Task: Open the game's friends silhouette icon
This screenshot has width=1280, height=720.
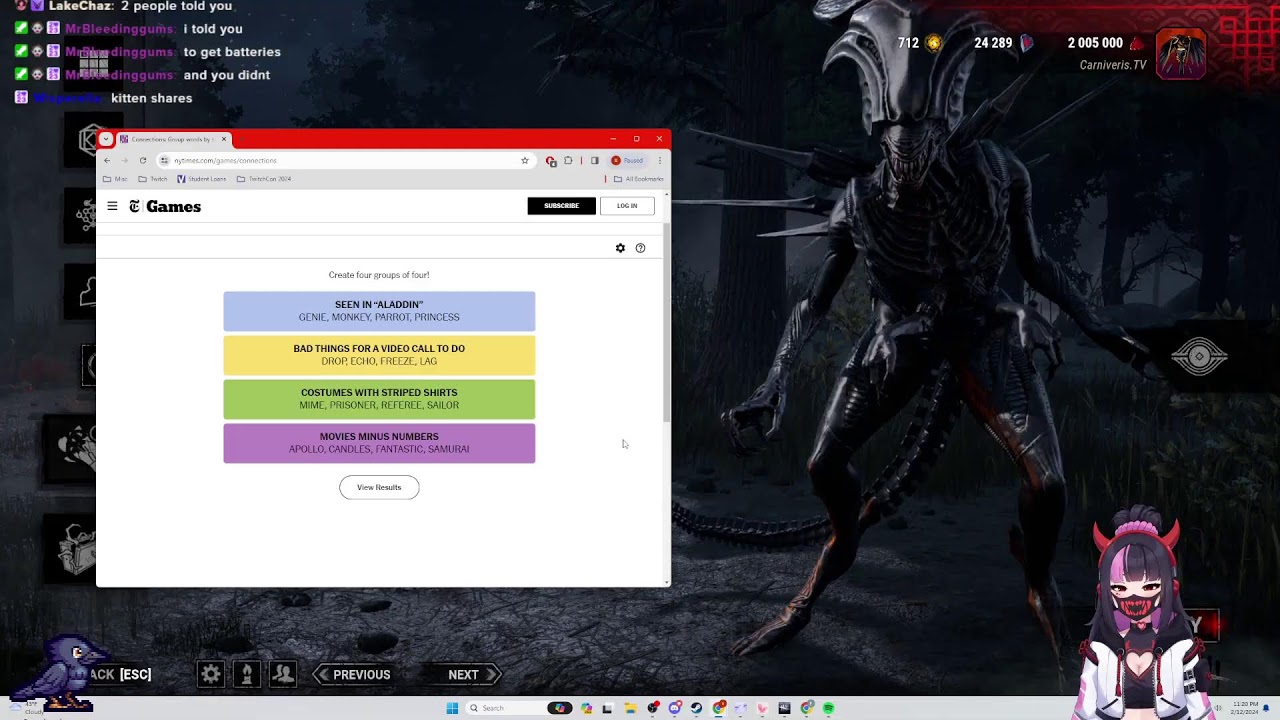Action: [283, 674]
